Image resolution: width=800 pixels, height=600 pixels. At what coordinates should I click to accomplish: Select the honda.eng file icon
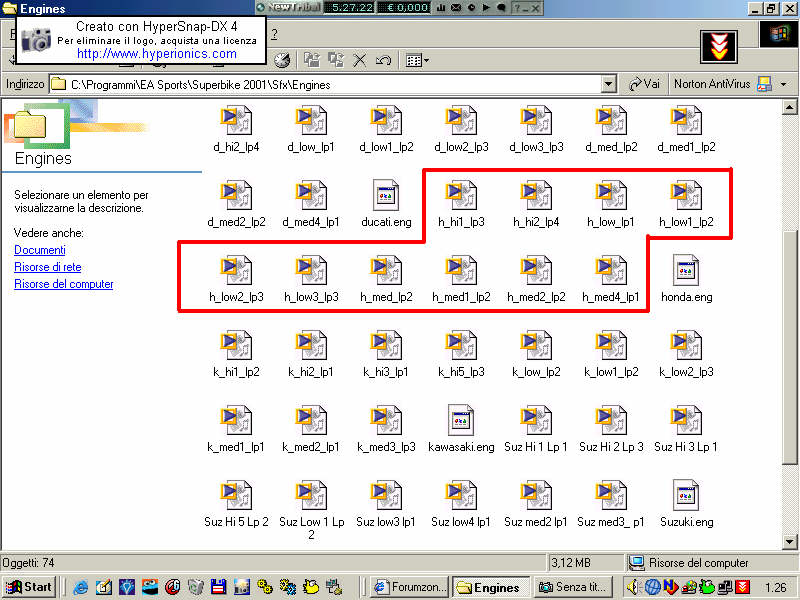[x=686, y=269]
